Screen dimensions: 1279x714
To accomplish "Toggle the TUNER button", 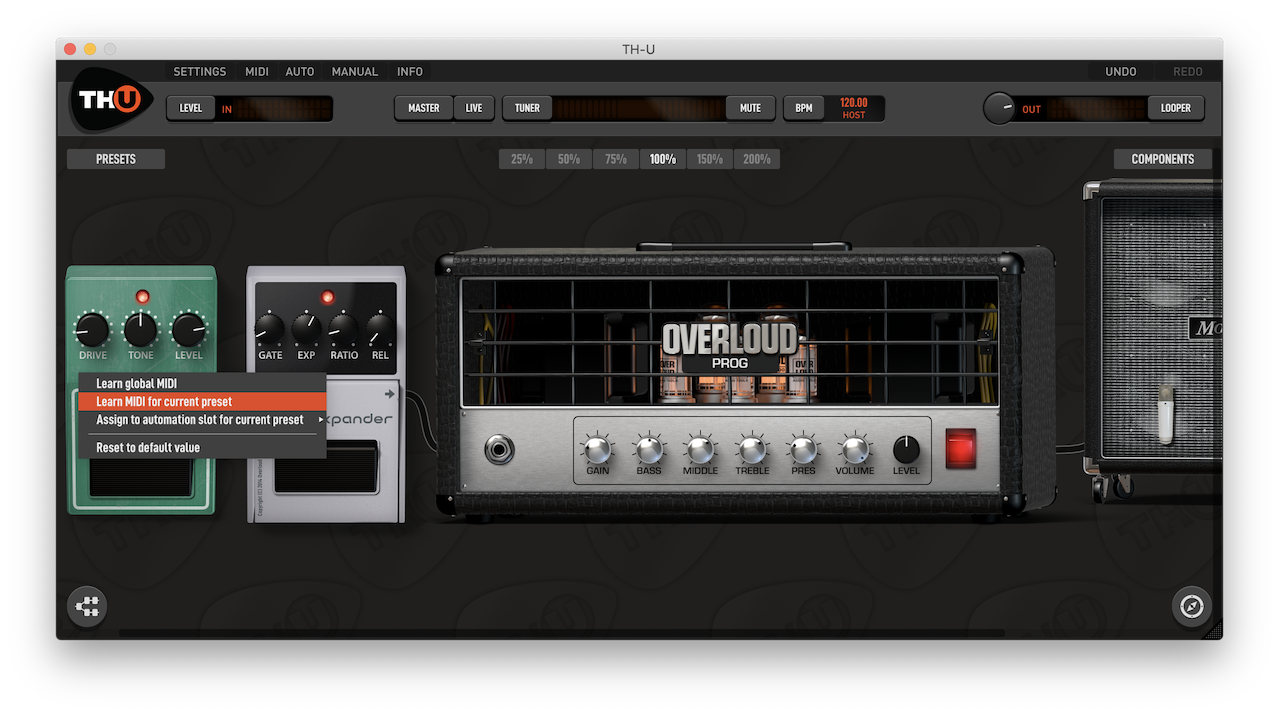I will click(527, 108).
